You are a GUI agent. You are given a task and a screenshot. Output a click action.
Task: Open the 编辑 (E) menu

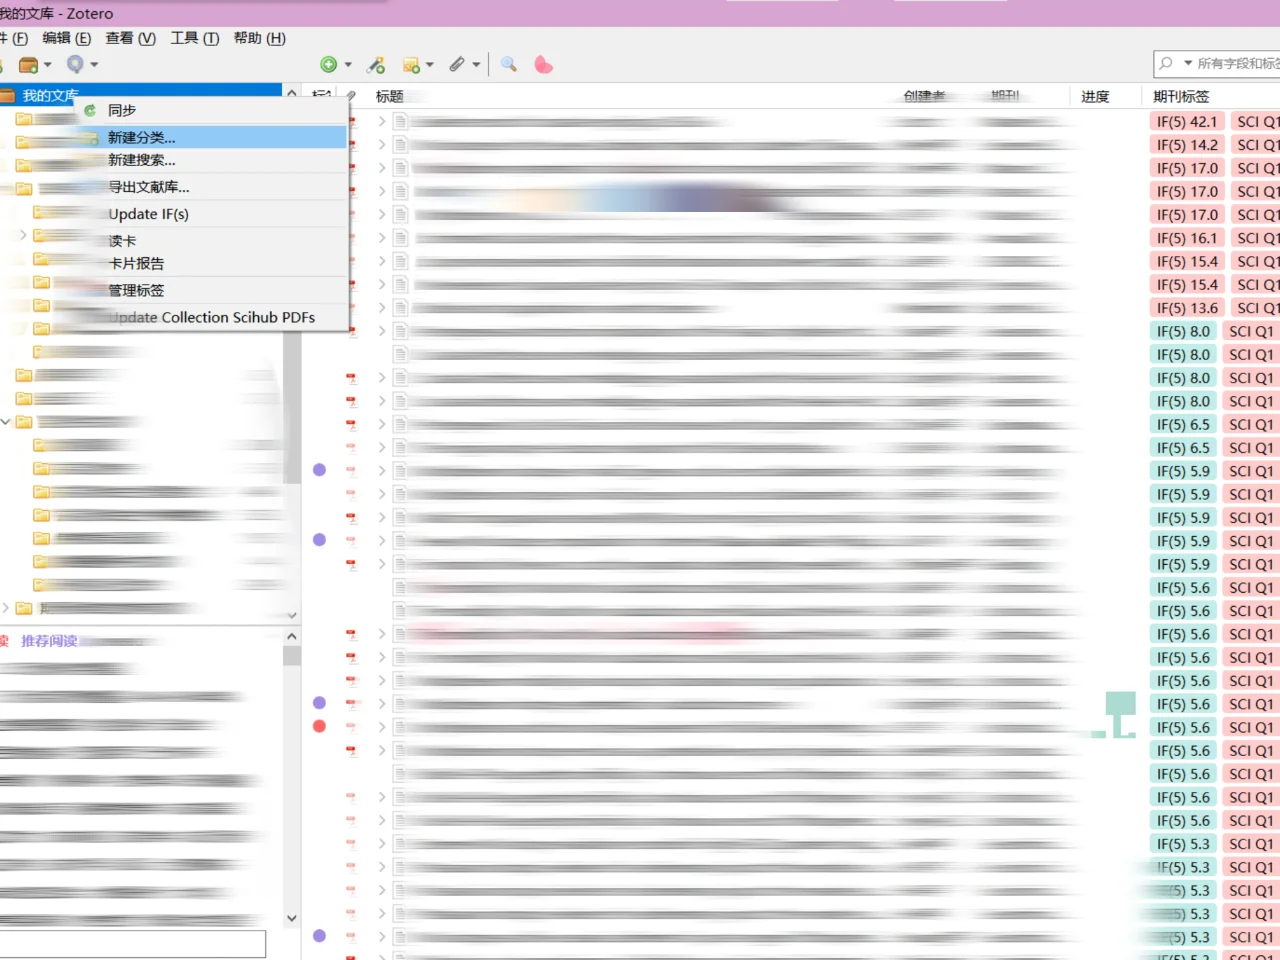click(66, 38)
